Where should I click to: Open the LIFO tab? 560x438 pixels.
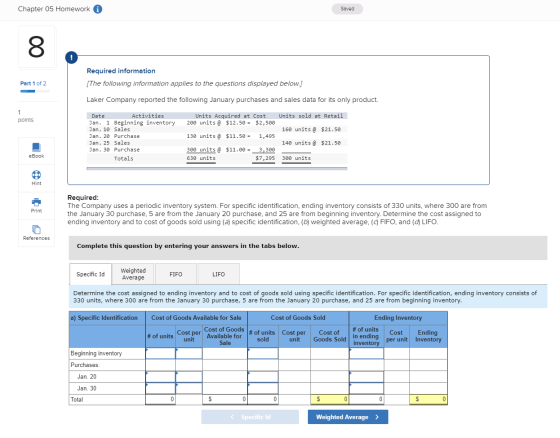[x=219, y=274]
